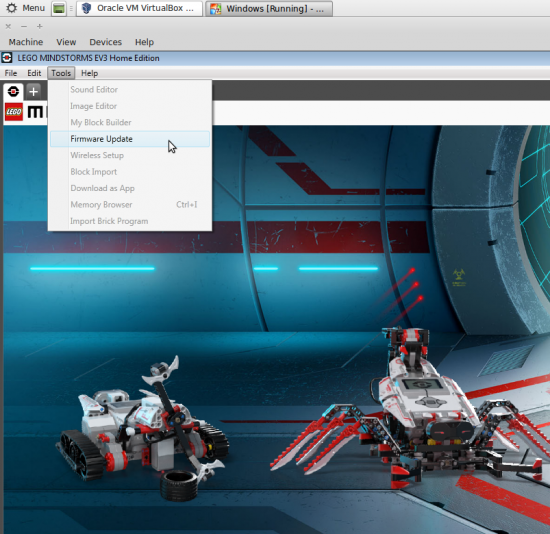Open My Block Builder entry

130,122
